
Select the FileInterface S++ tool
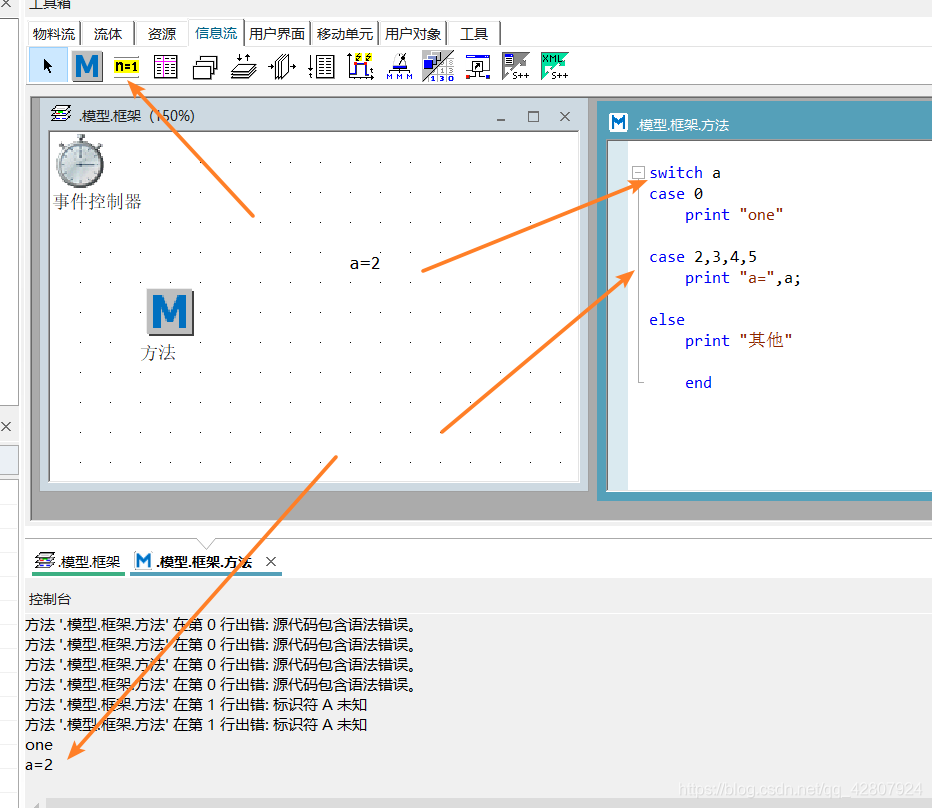tap(516, 66)
